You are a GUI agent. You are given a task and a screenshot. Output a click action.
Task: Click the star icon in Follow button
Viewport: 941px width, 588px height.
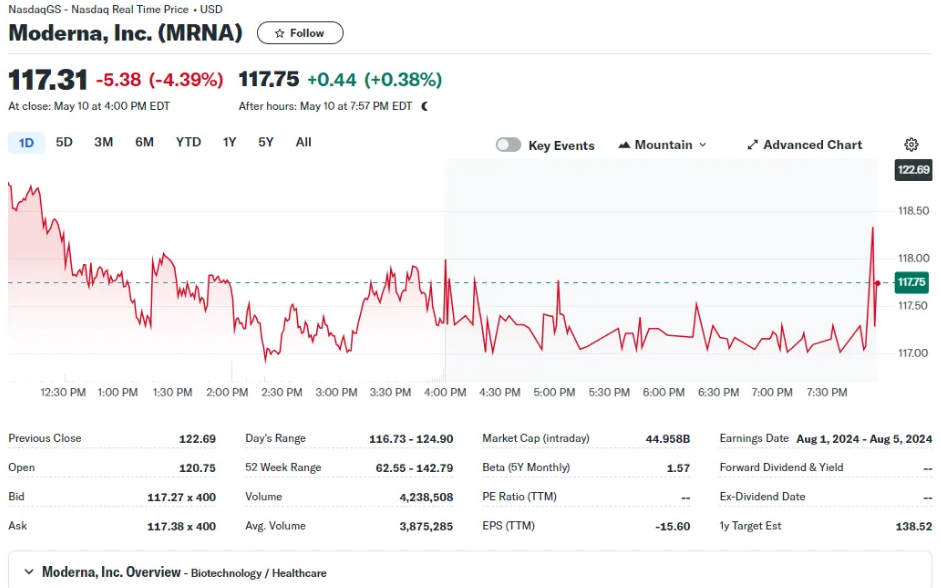[280, 33]
